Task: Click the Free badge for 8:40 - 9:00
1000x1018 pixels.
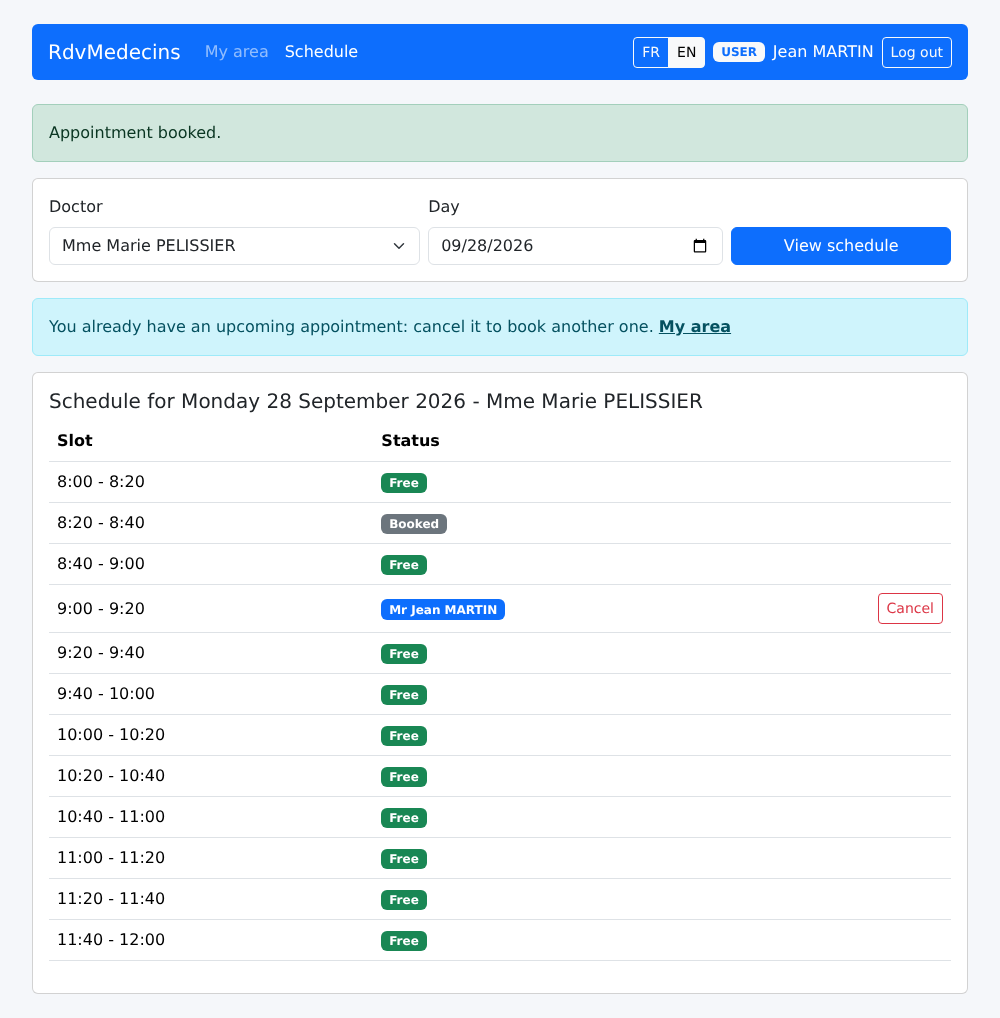Action: tap(404, 565)
